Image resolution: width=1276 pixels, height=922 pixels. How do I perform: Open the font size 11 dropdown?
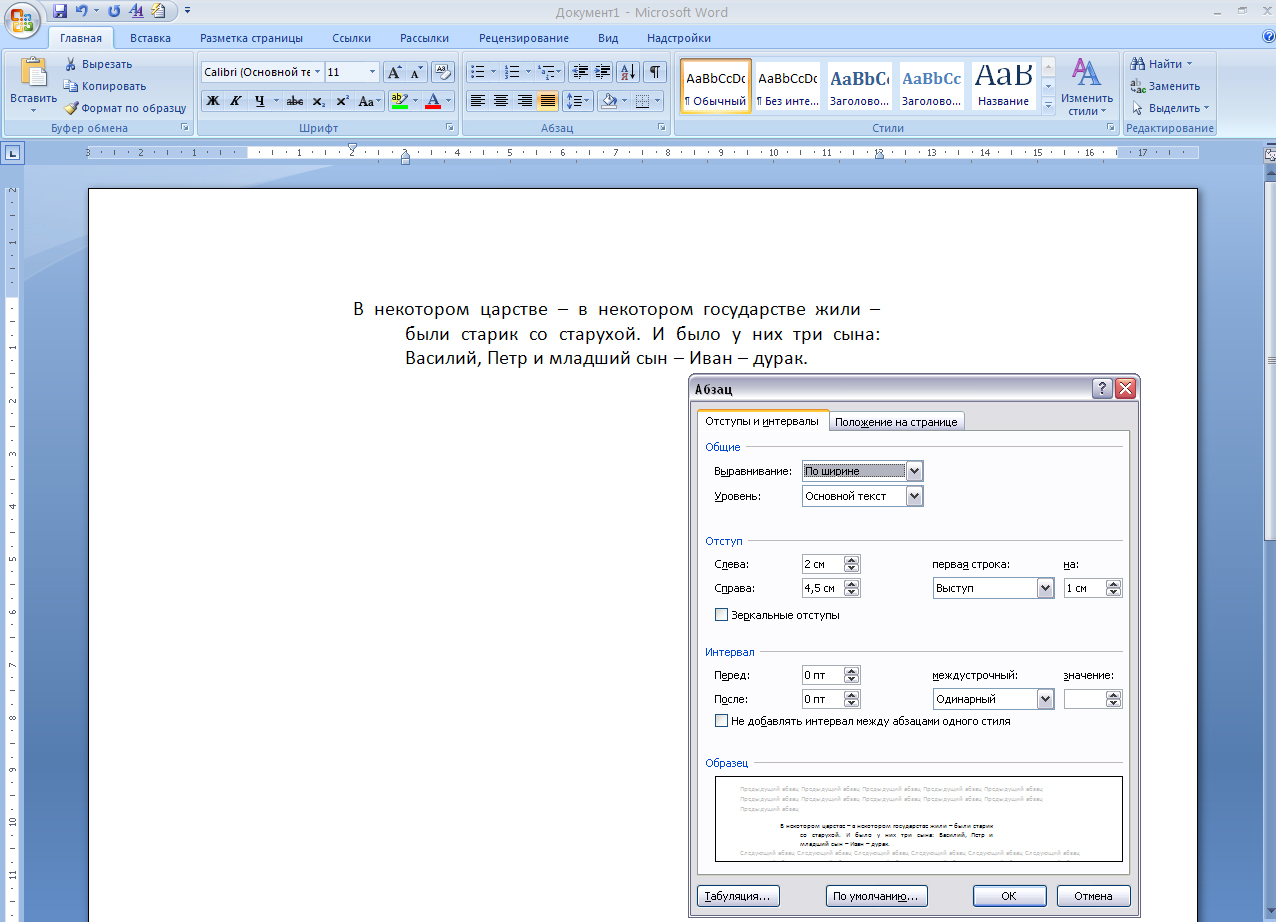(x=373, y=72)
